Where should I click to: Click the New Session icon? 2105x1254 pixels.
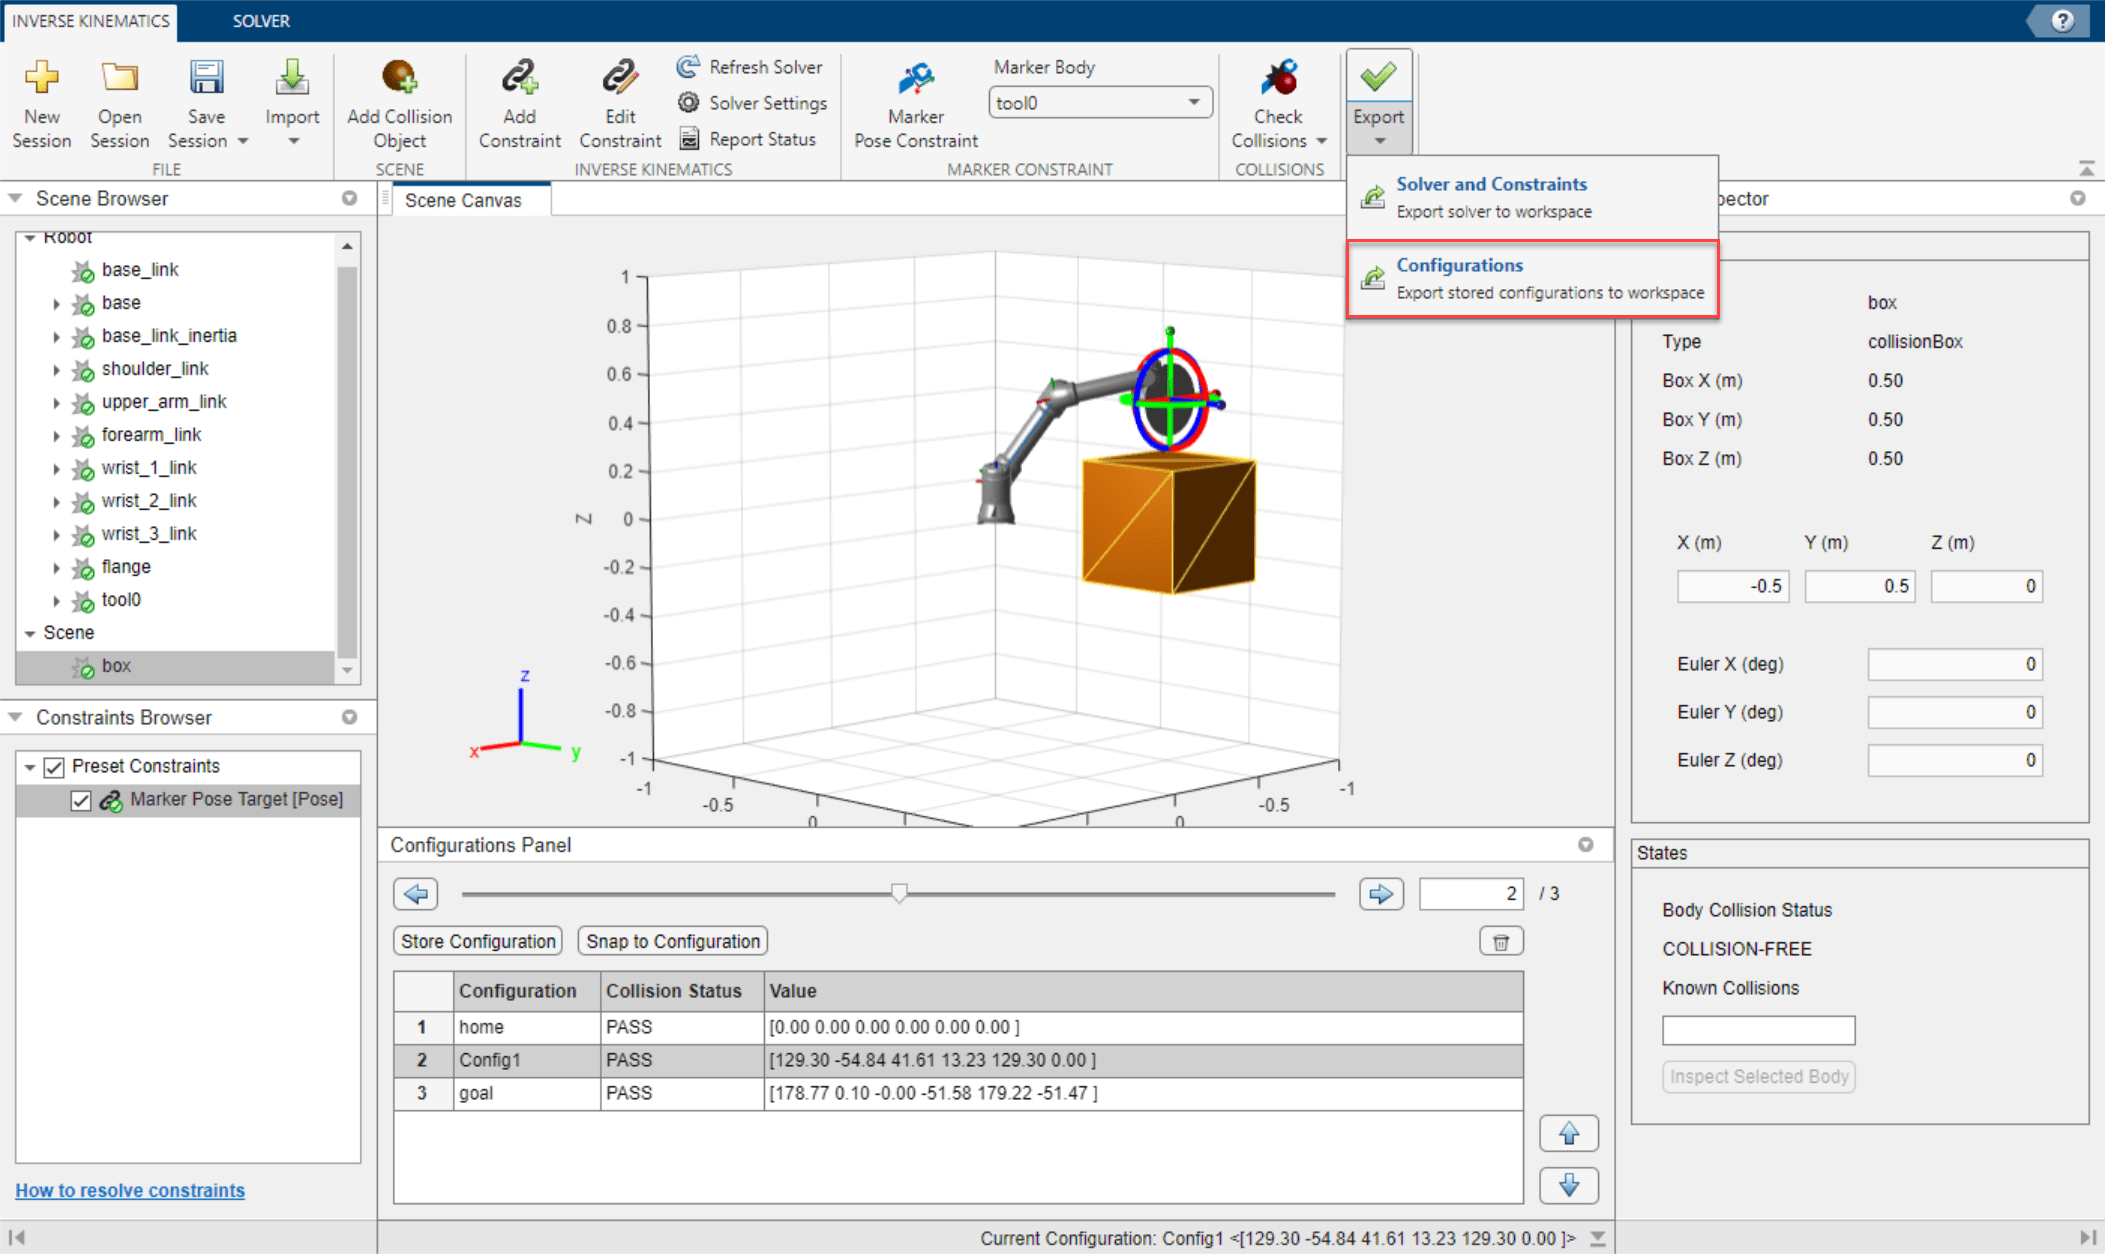tap(41, 78)
